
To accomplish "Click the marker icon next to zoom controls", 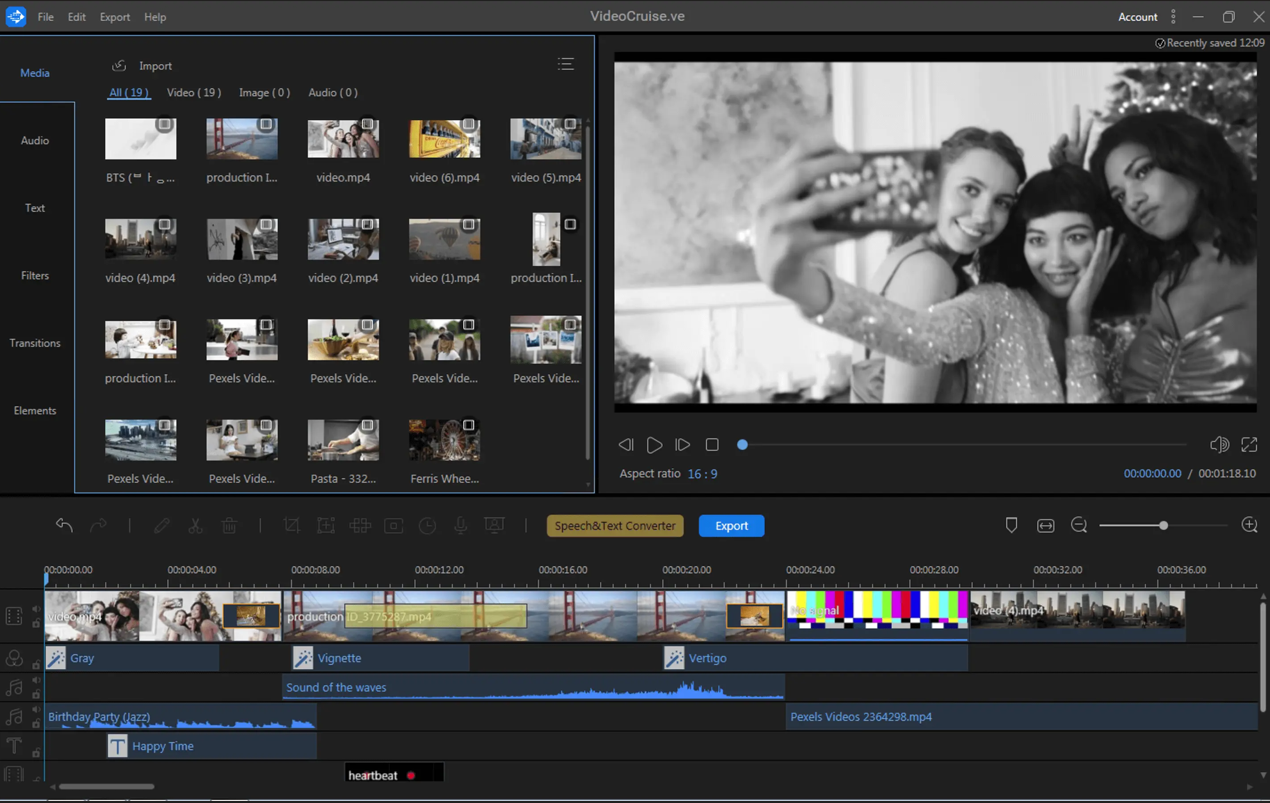I will point(1011,526).
